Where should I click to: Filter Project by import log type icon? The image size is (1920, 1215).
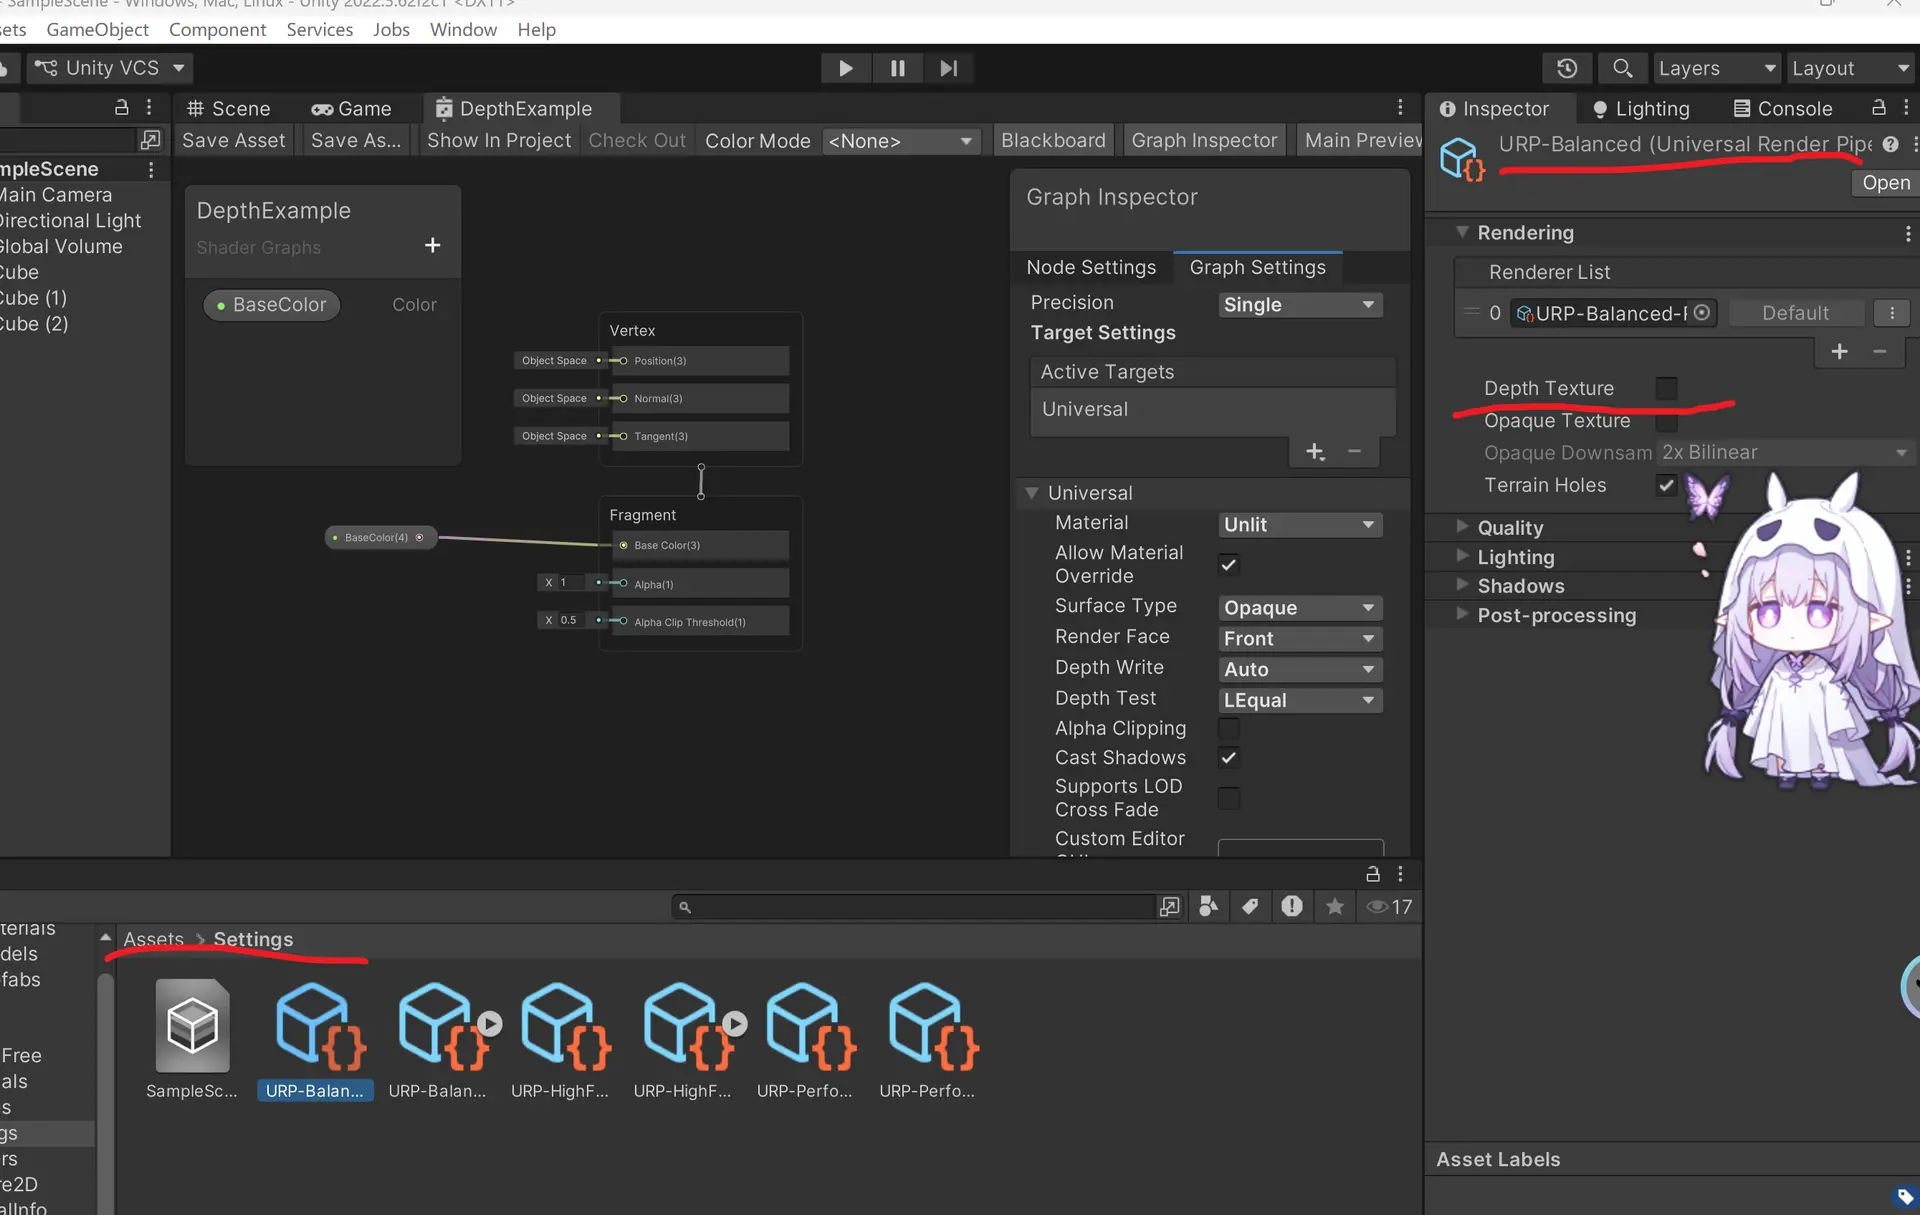point(1292,907)
